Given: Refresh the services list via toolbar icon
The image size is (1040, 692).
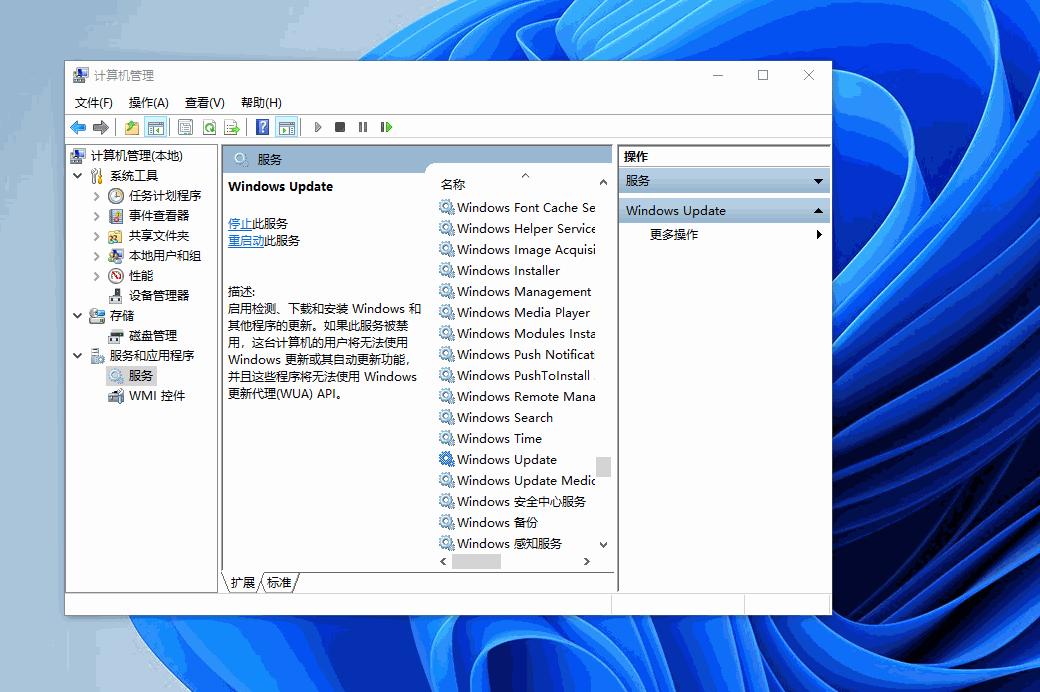Looking at the screenshot, I should point(209,127).
